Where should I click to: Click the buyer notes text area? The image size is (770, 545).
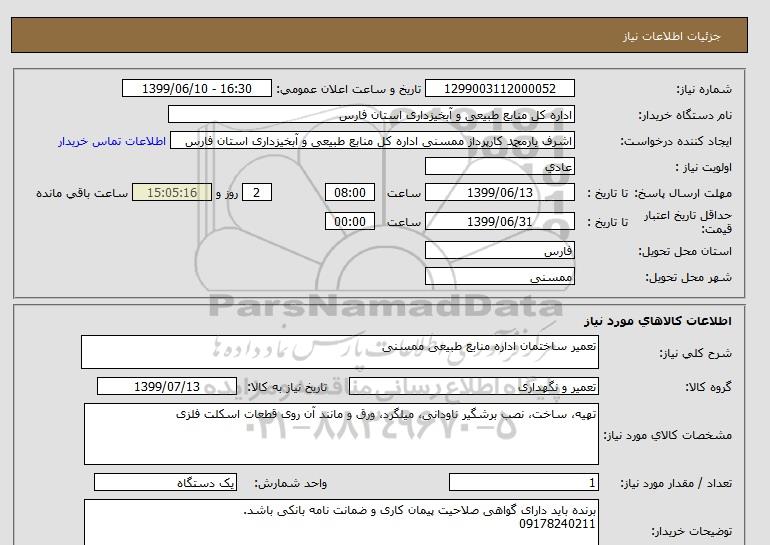click(x=341, y=522)
